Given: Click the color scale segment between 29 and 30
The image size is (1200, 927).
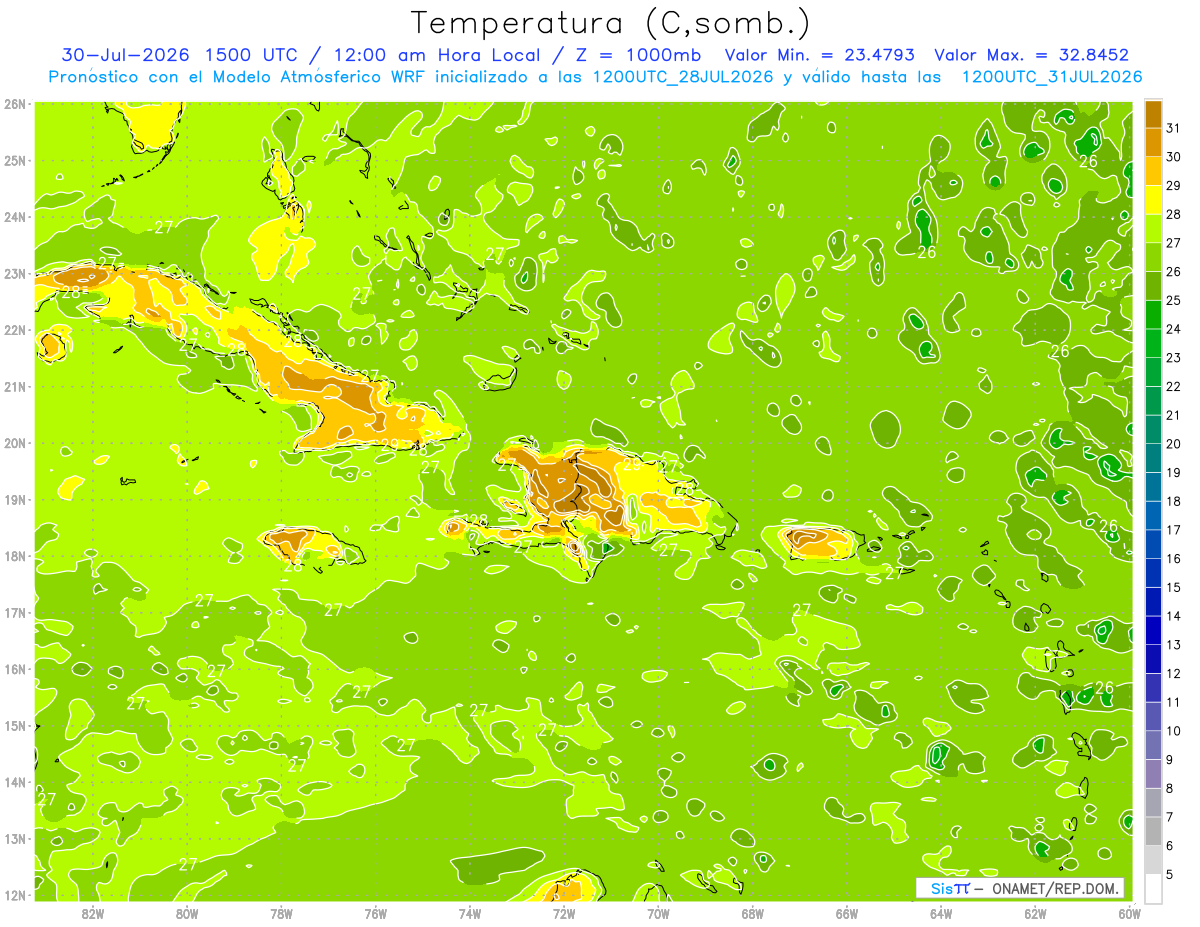Looking at the screenshot, I should pyautogui.click(x=1153, y=171).
